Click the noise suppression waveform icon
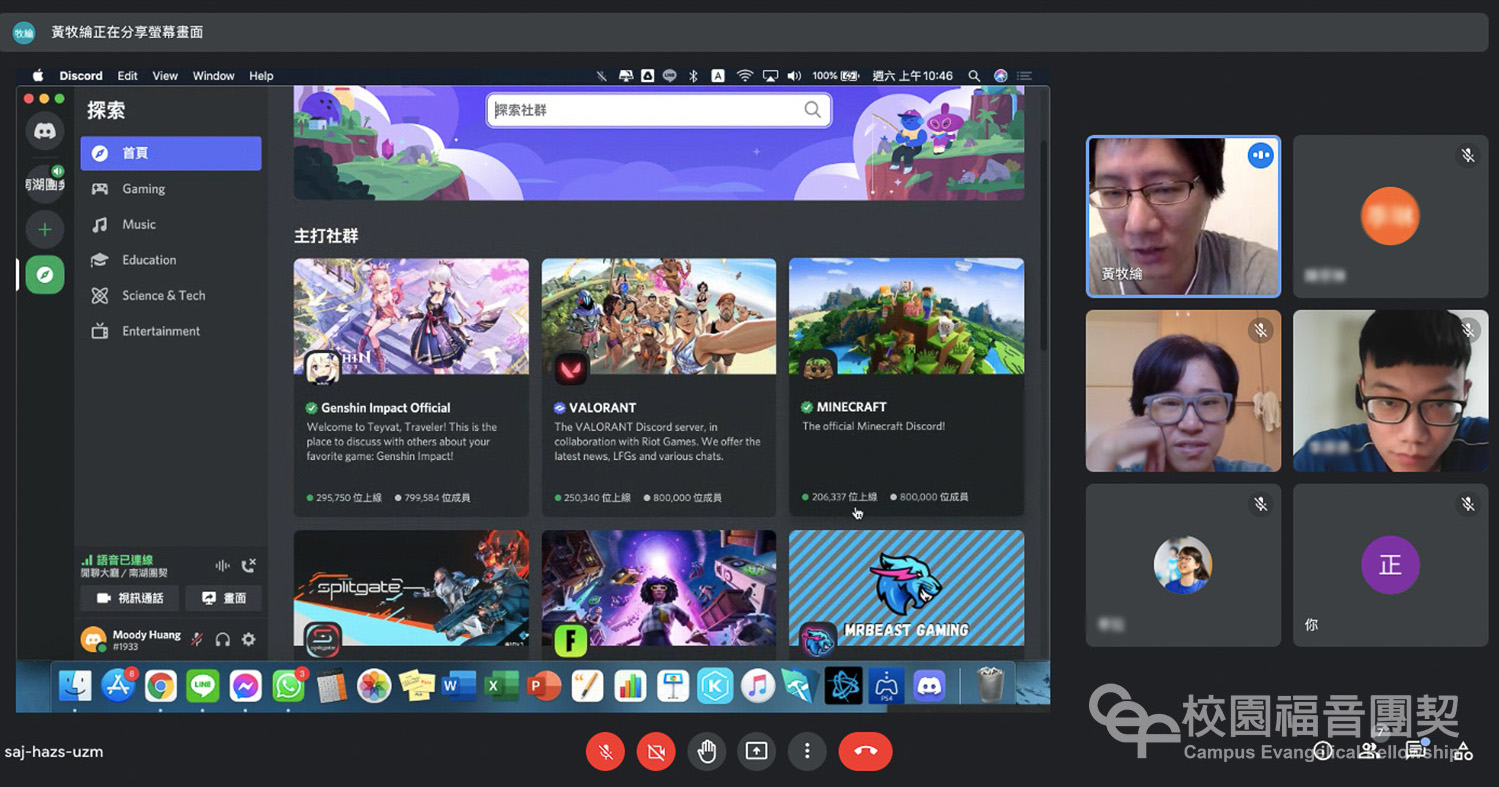The width and height of the screenshot is (1499, 787). [x=222, y=565]
